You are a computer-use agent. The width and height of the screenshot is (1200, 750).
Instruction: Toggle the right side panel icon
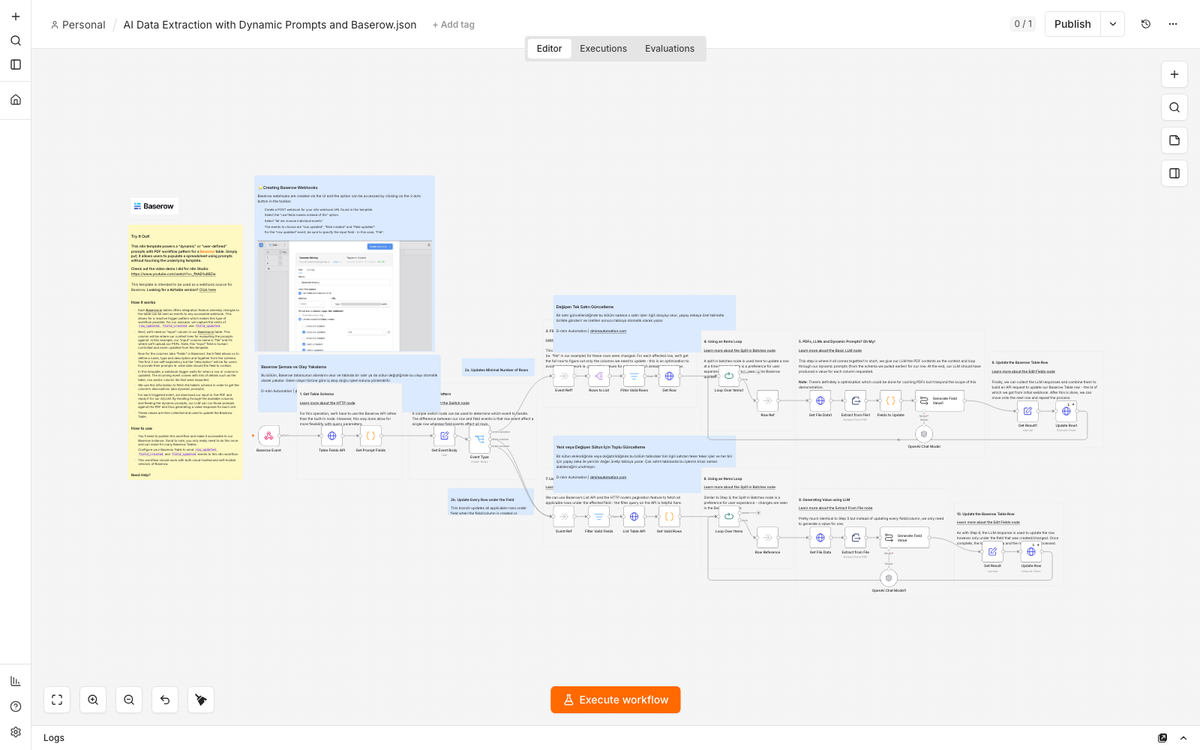1174,173
